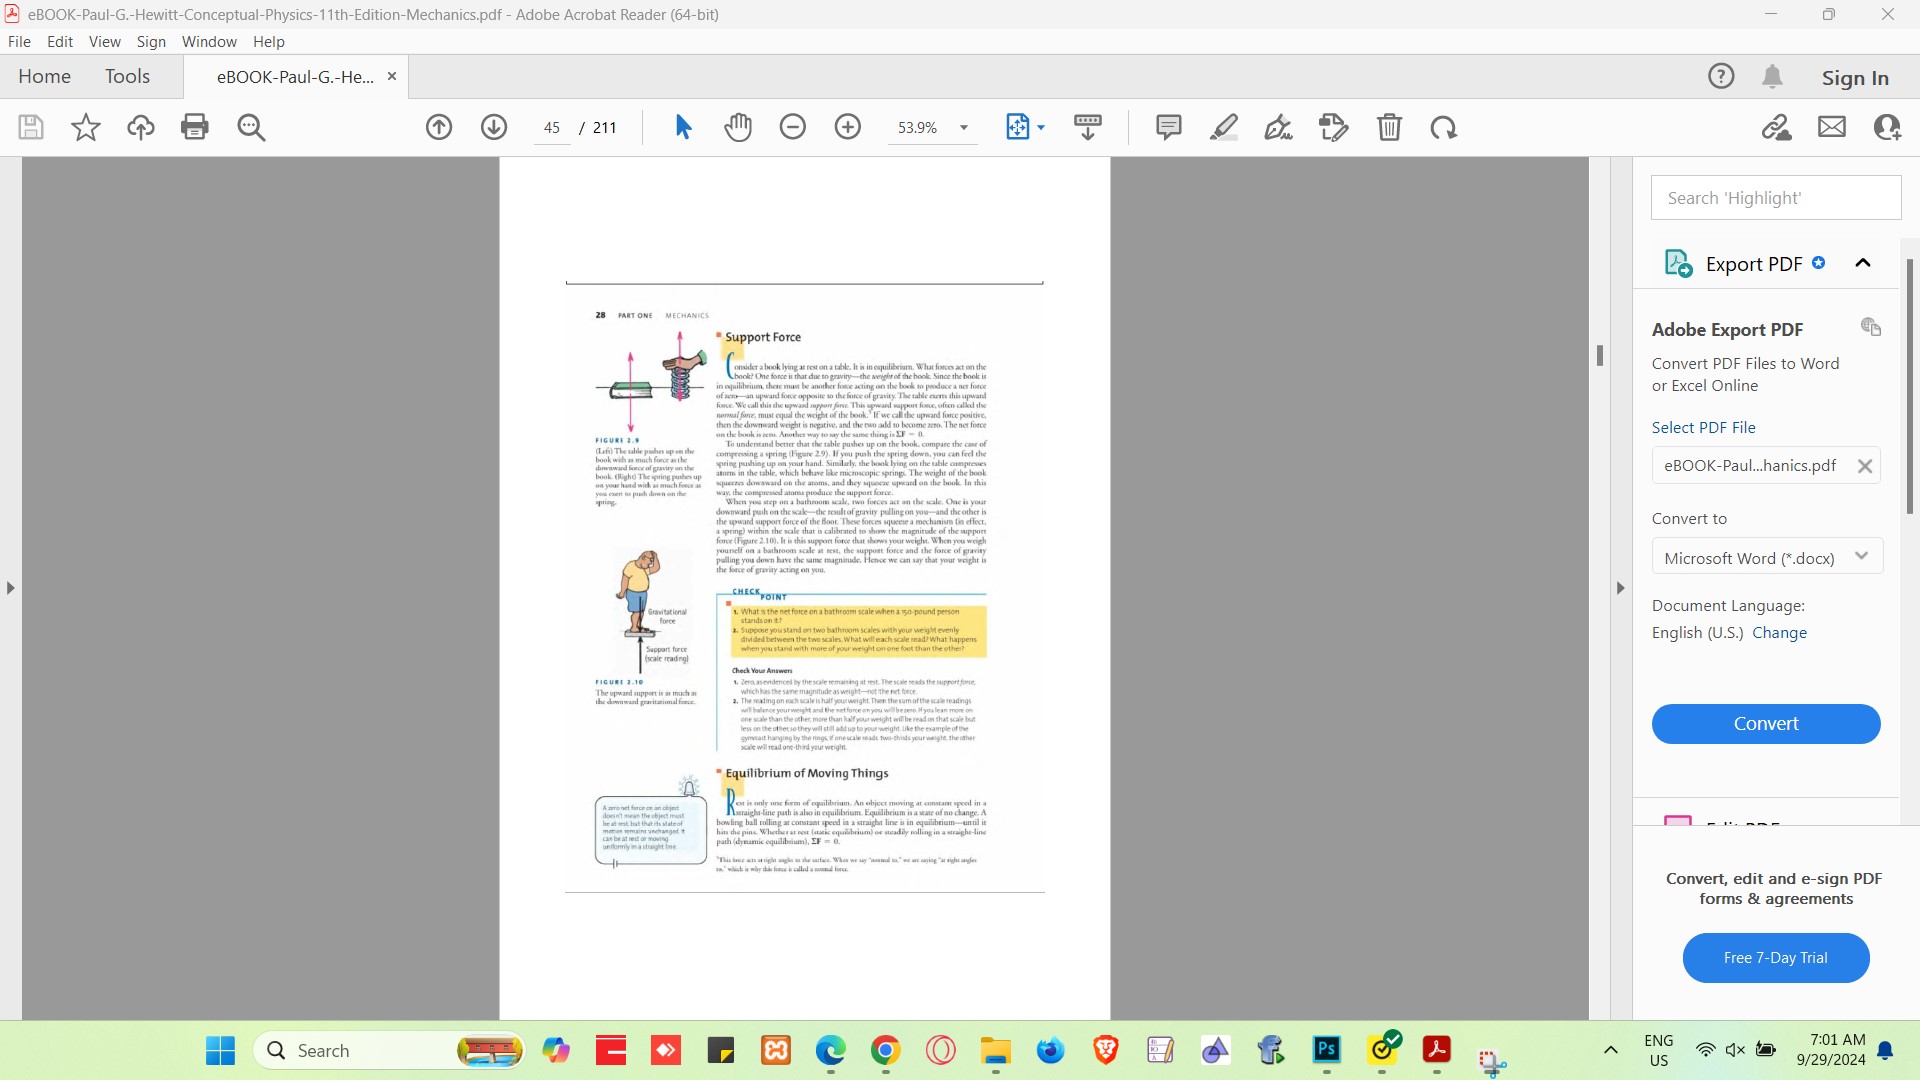Open the zoom percentage dropdown
Viewport: 1920px width, 1080px height.
pos(964,128)
